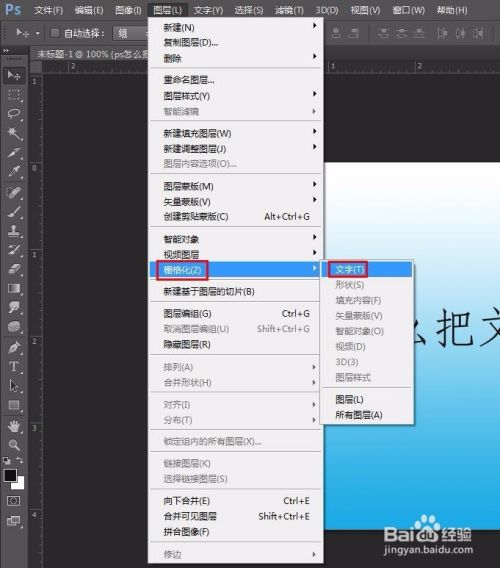Select the Path Selection tool
This screenshot has width=500, height=568.
pos(14,386)
